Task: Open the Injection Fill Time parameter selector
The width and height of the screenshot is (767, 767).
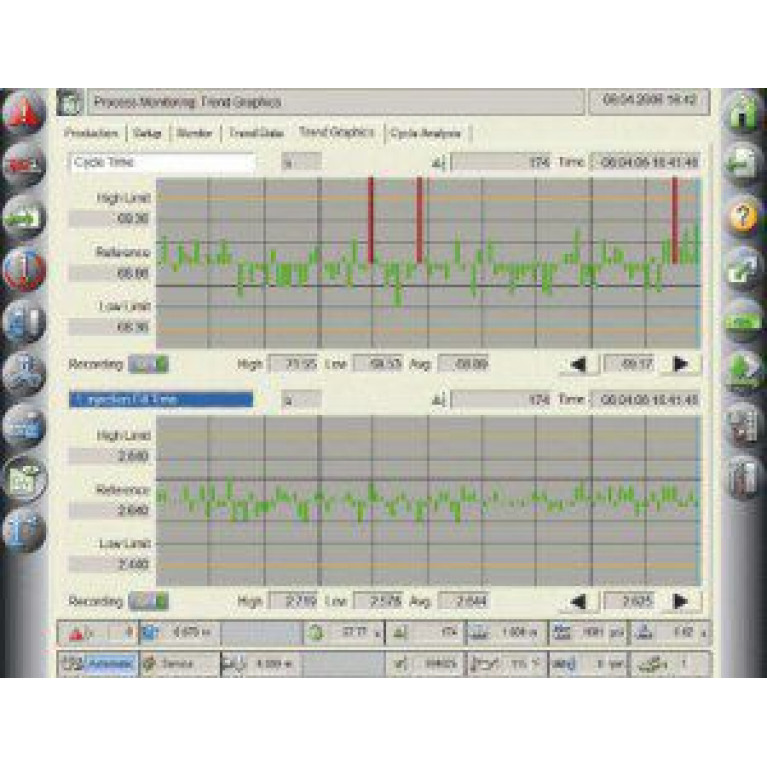Action: pyautogui.click(x=161, y=400)
